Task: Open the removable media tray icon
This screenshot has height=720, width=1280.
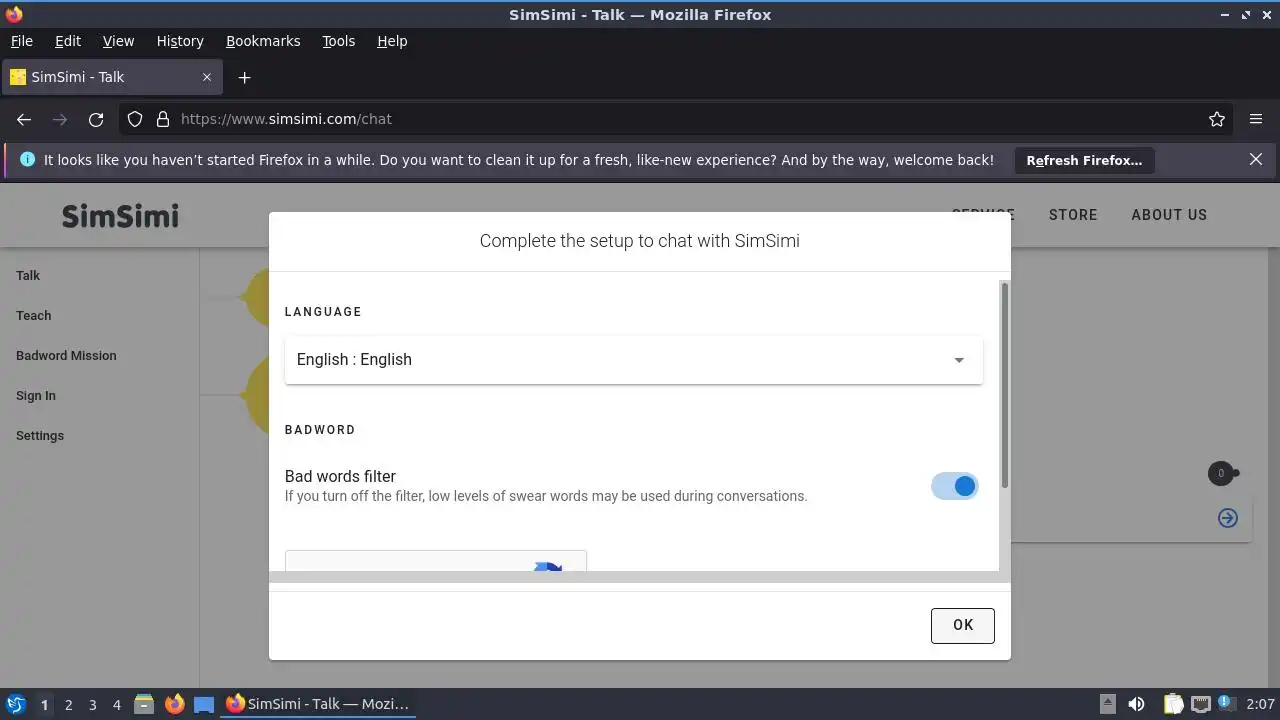Action: pyautogui.click(x=1107, y=704)
